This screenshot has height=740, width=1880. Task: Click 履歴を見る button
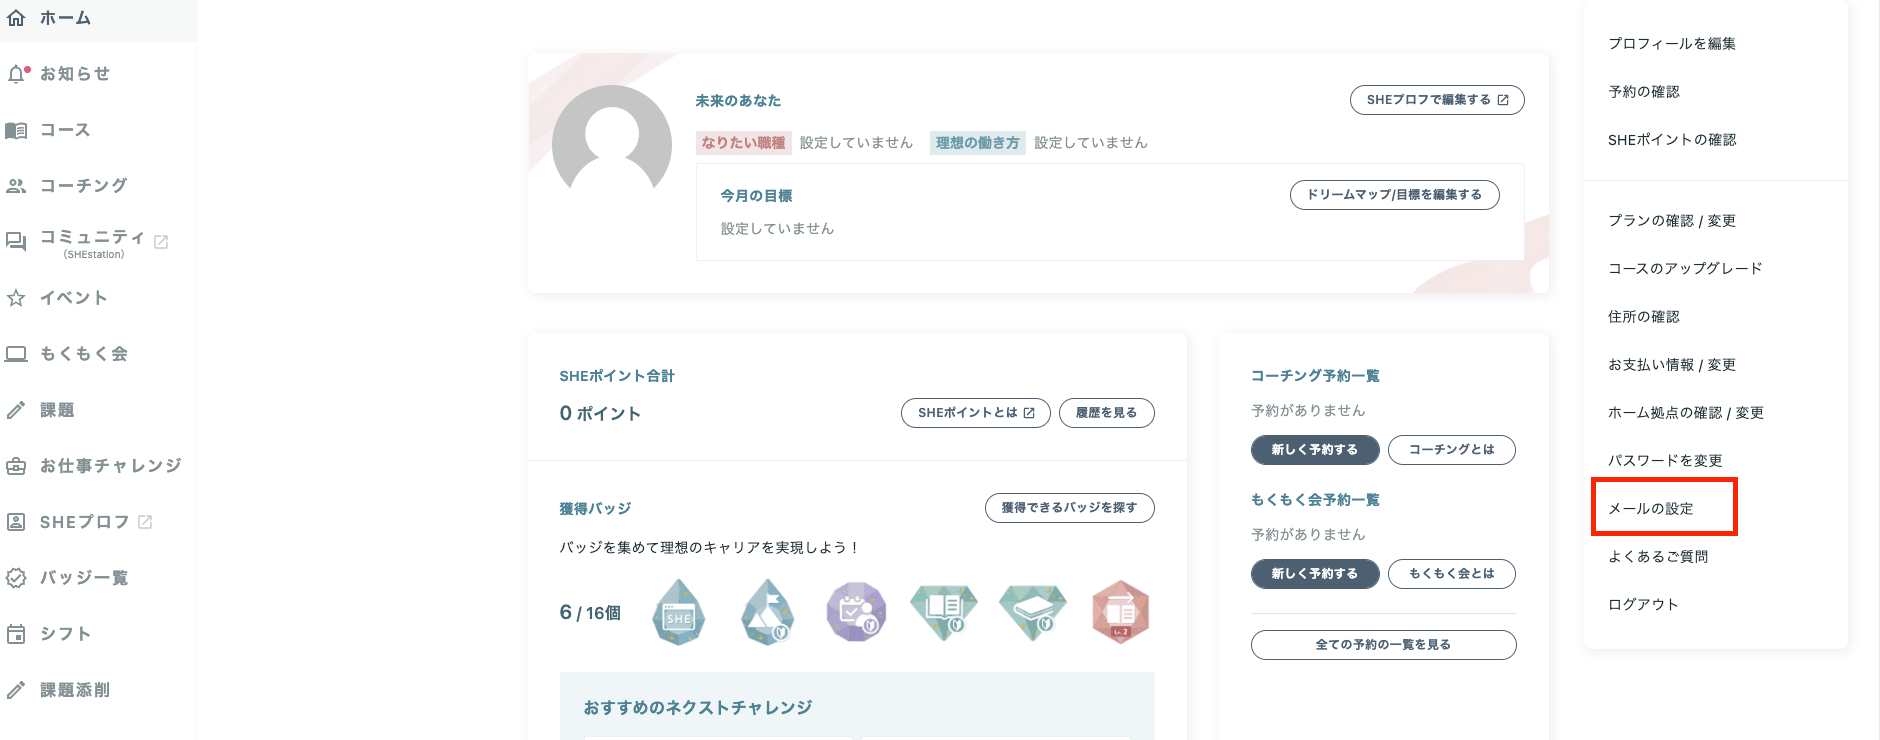coord(1106,413)
